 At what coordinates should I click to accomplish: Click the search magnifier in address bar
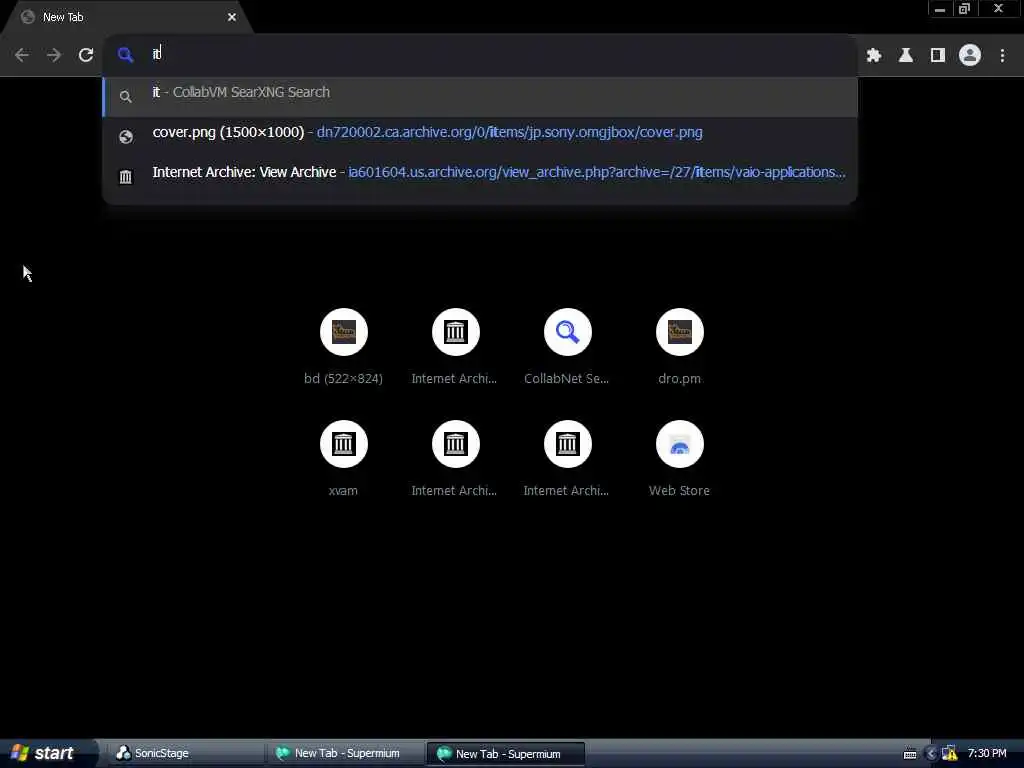[x=125, y=55]
